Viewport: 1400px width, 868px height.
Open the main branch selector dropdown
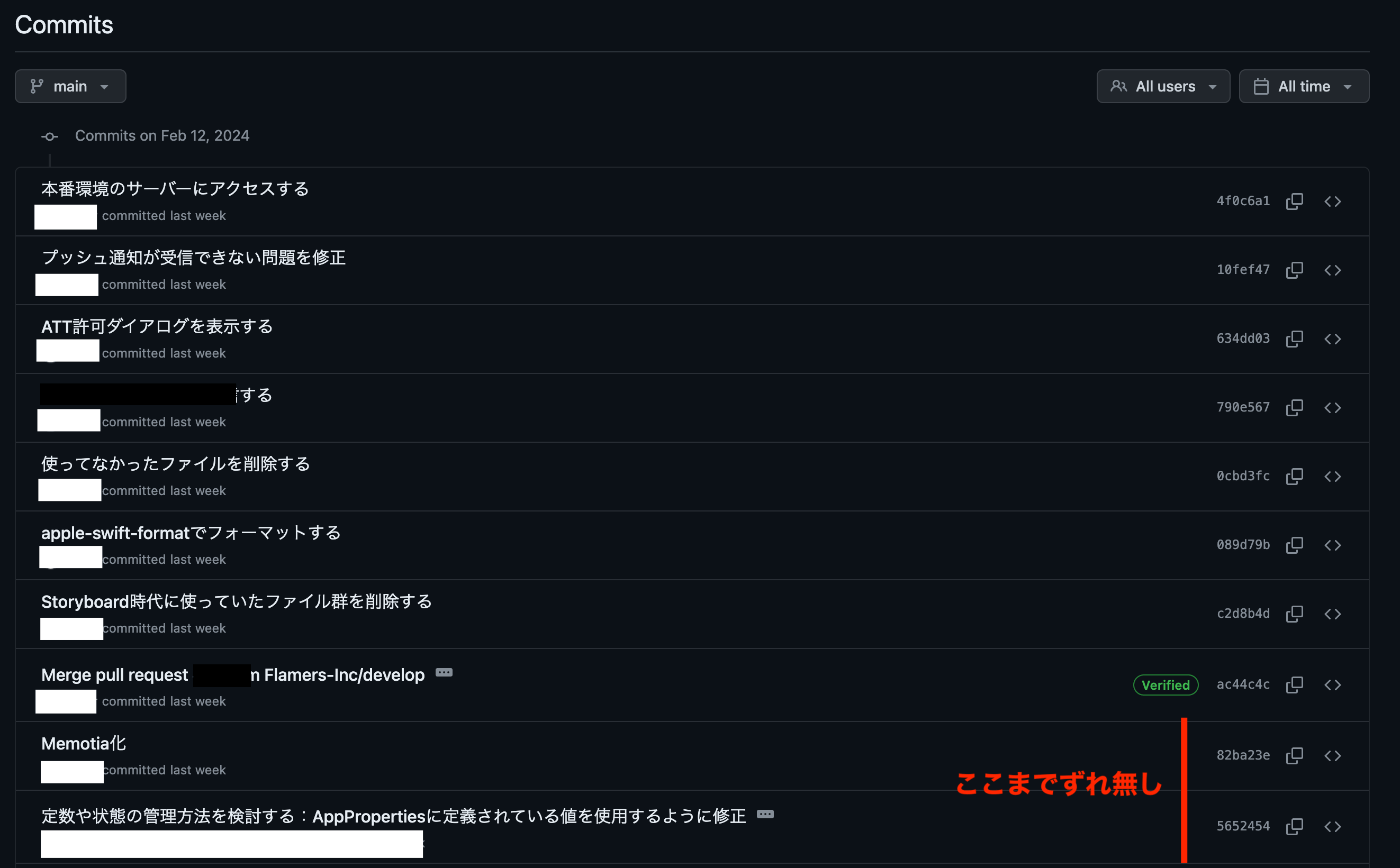coord(70,86)
